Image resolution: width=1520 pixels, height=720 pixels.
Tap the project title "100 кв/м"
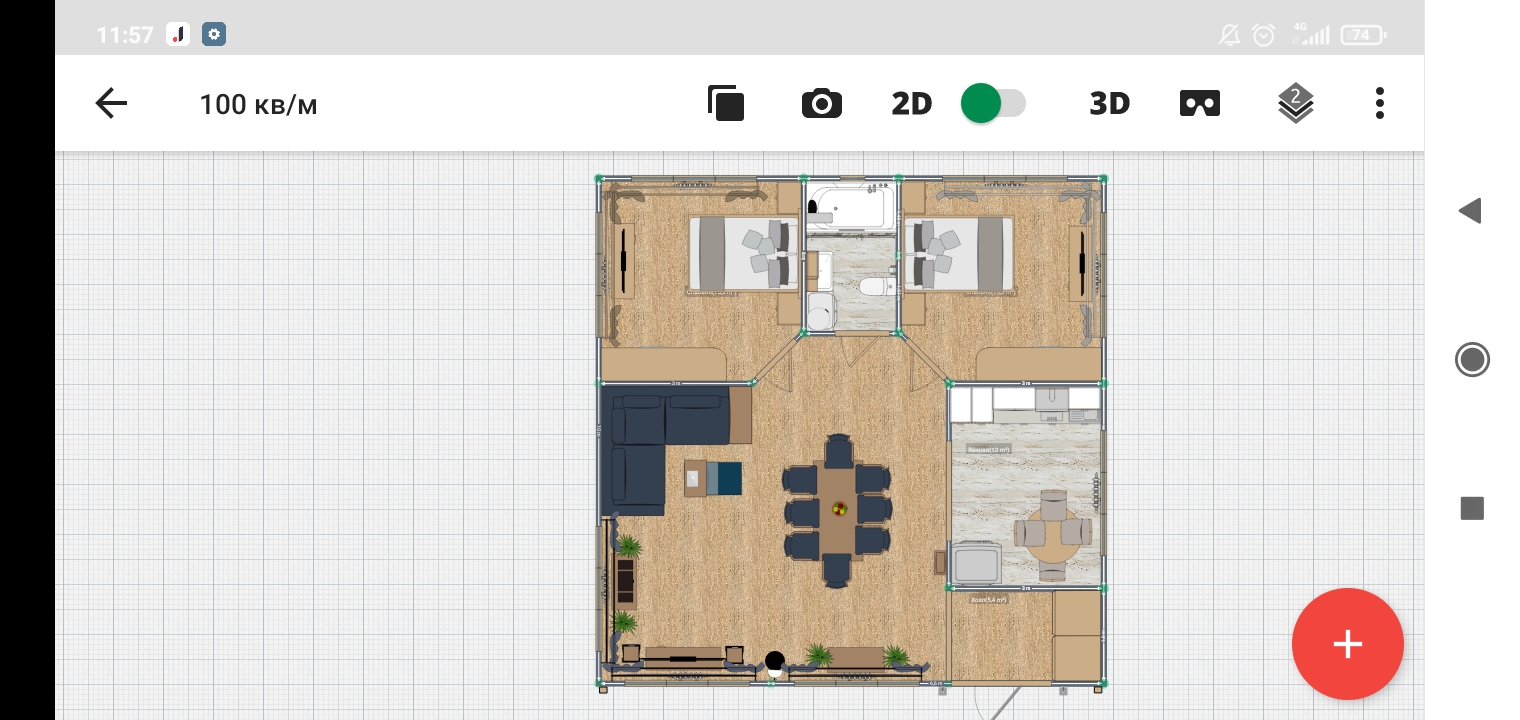tap(258, 104)
